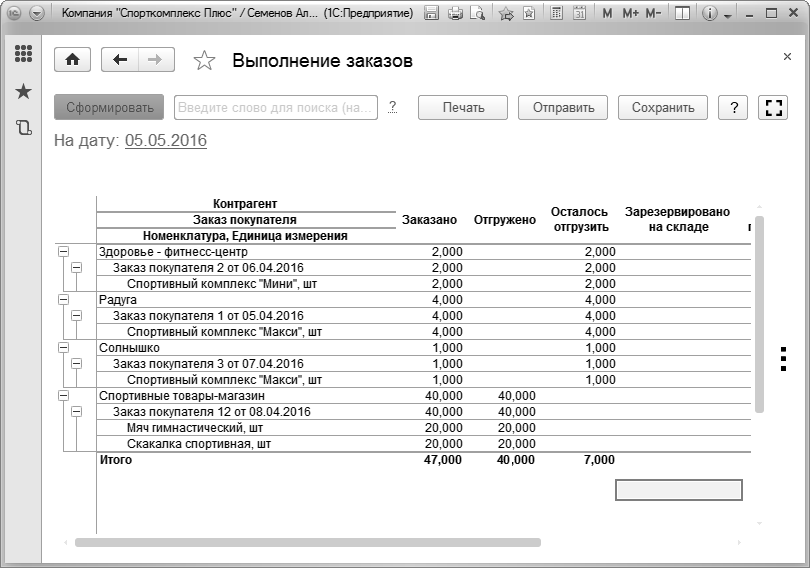The width and height of the screenshot is (810, 568).
Task: Click the split panels layout icon
Action: click(682, 13)
